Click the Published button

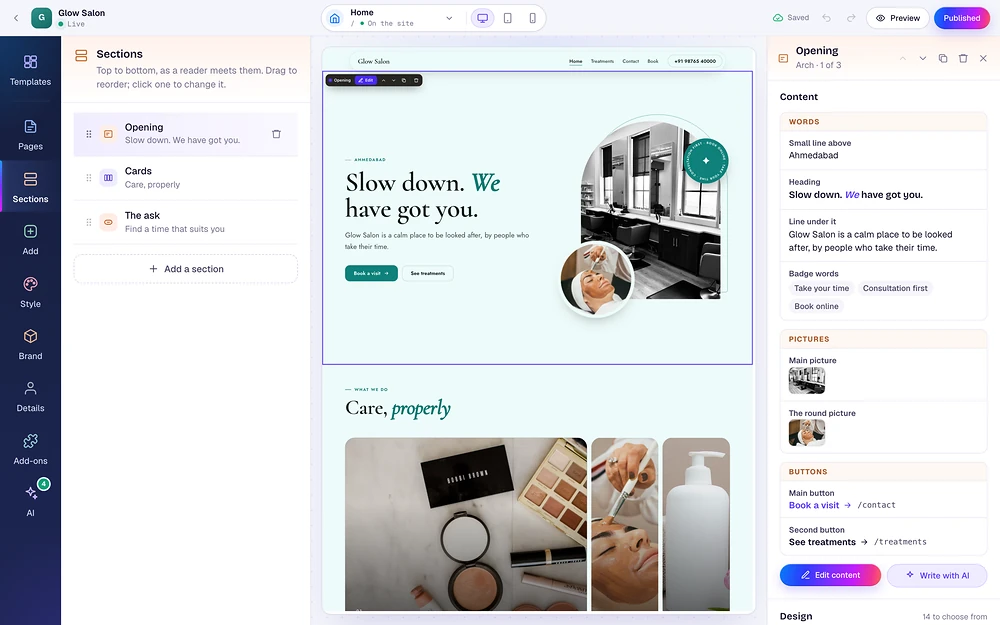[x=962, y=18]
